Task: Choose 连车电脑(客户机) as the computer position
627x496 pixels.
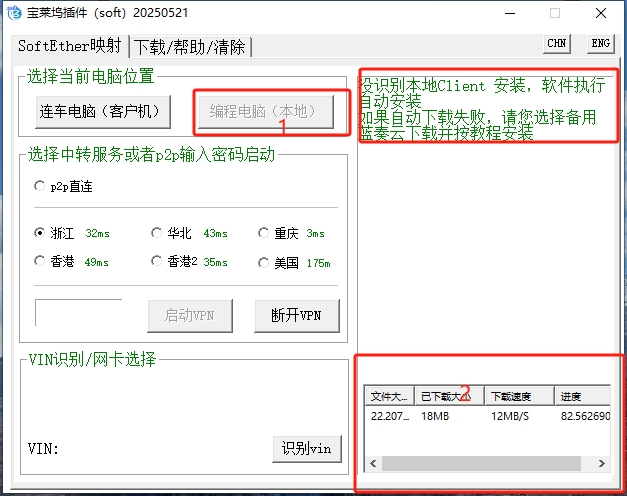Action: coord(99,111)
